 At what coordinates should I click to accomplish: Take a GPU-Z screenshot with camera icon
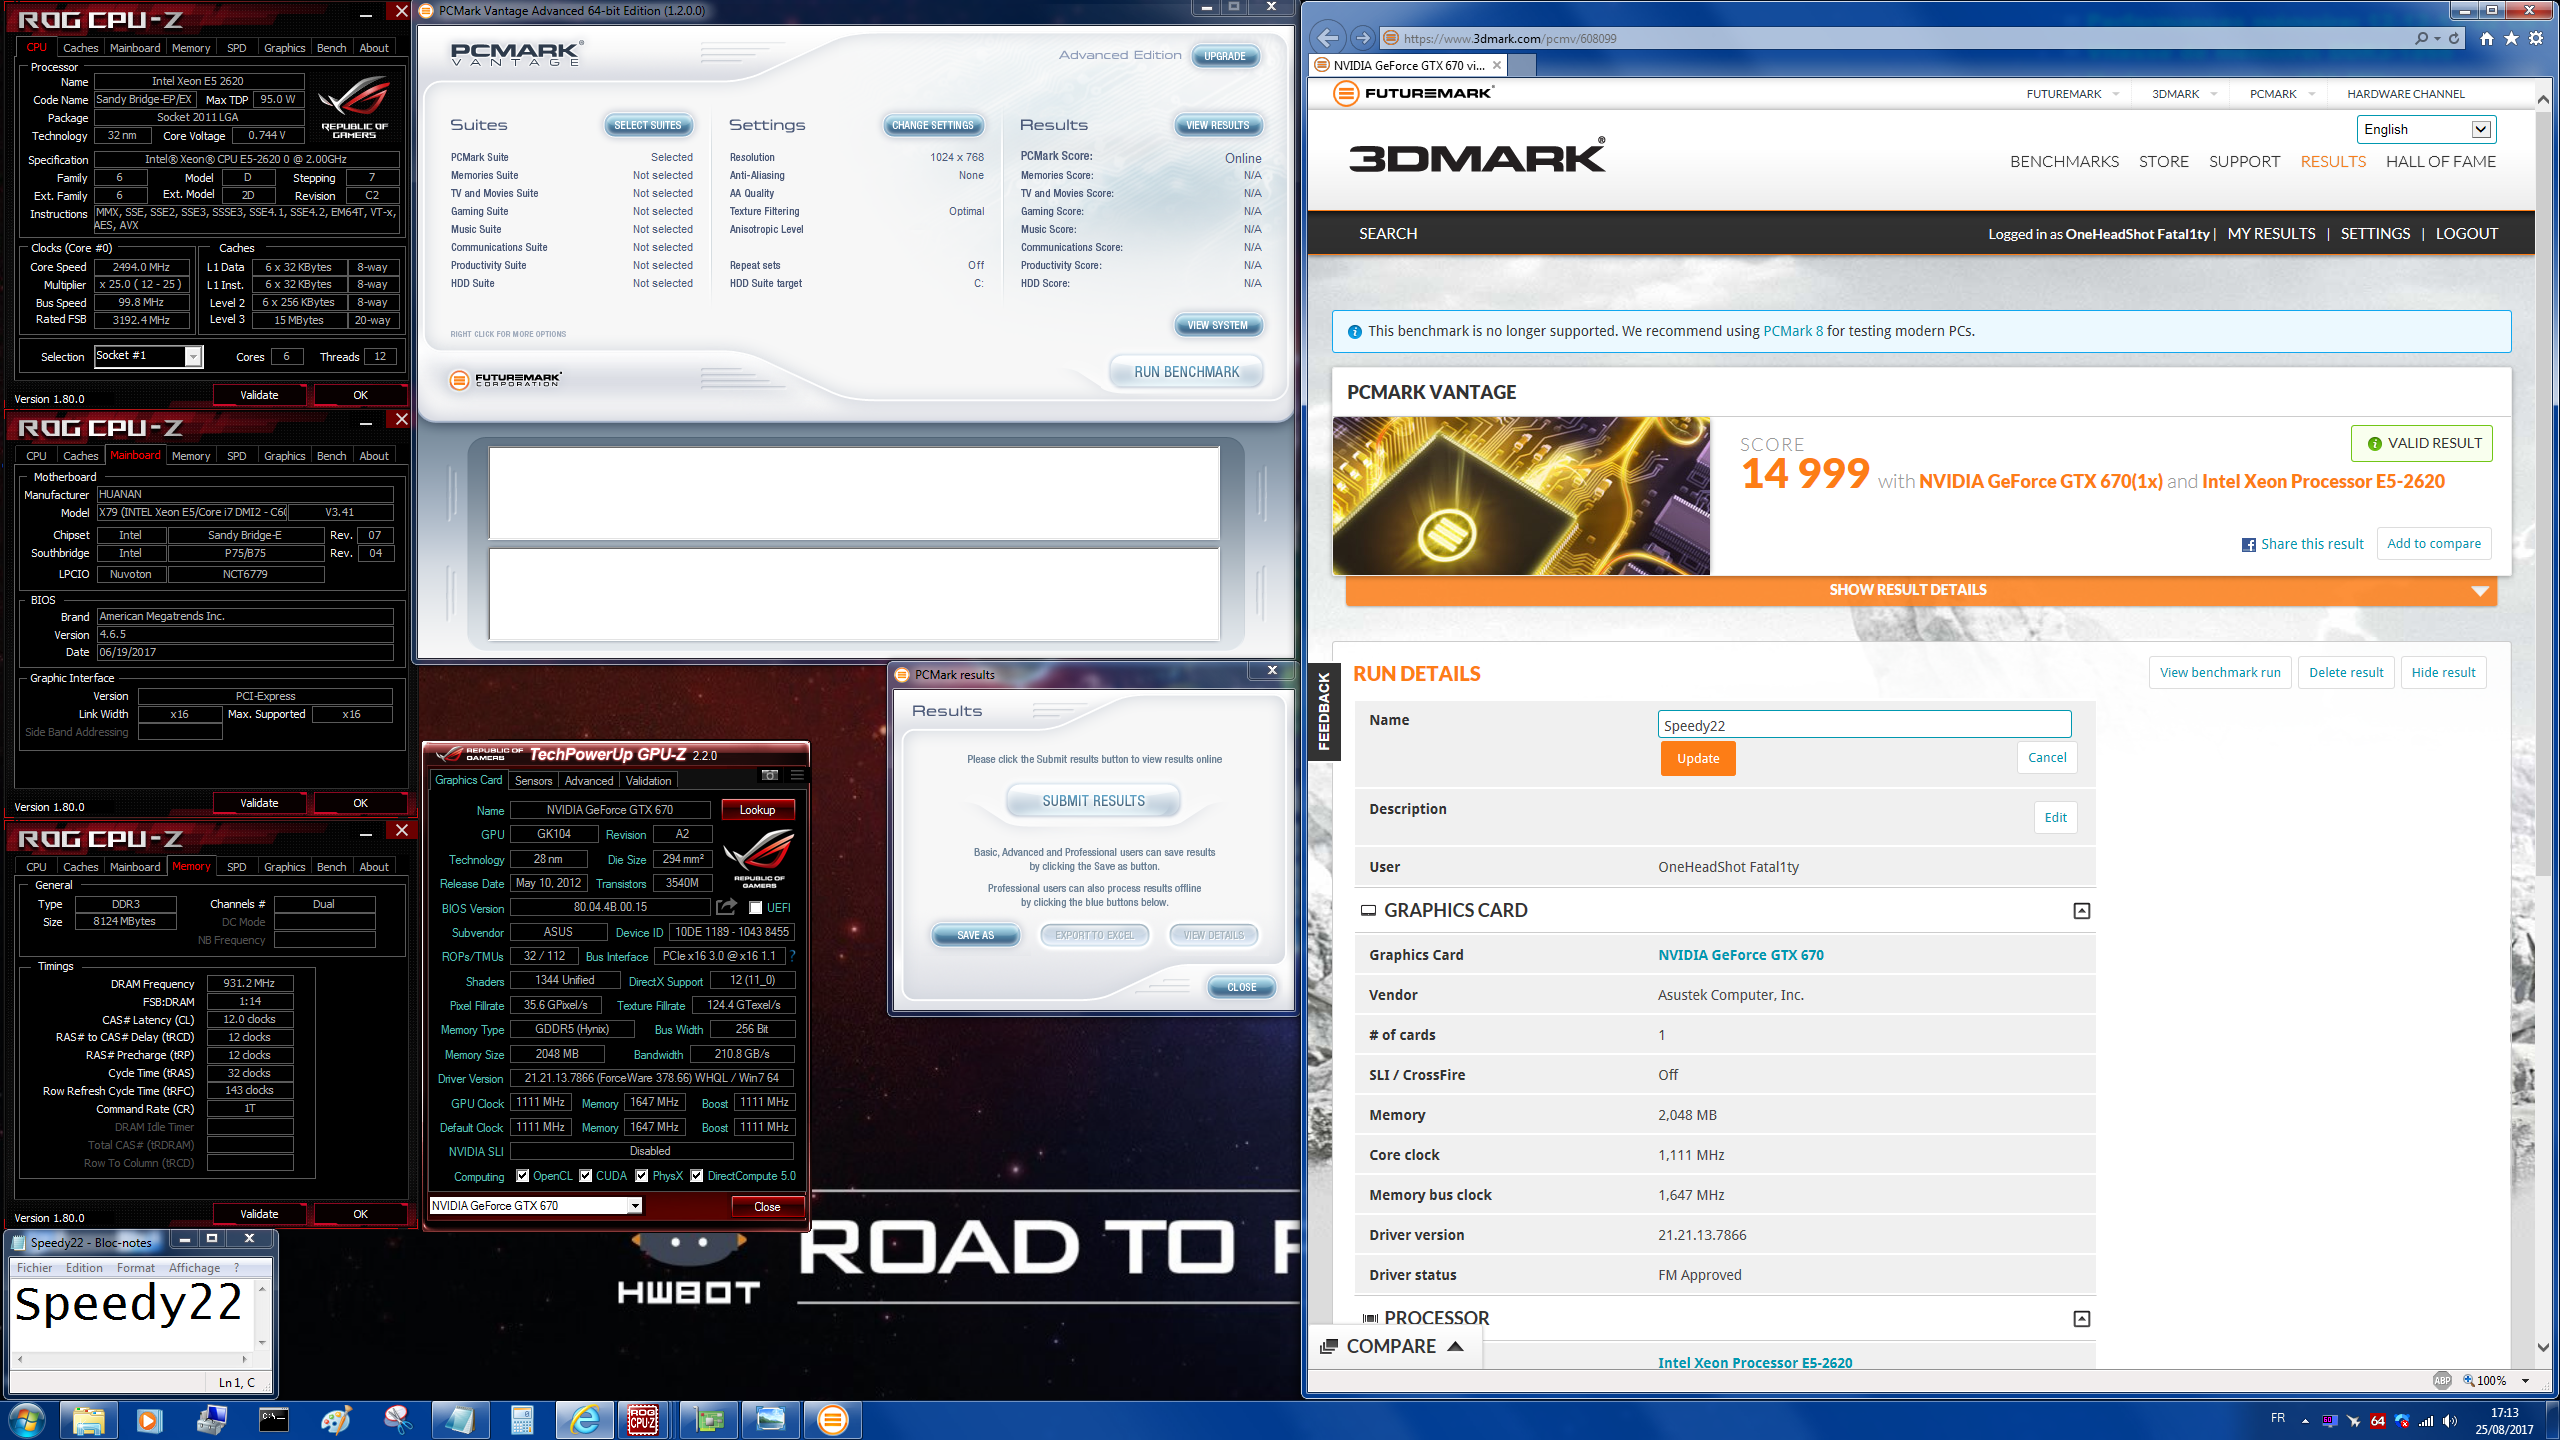point(769,775)
